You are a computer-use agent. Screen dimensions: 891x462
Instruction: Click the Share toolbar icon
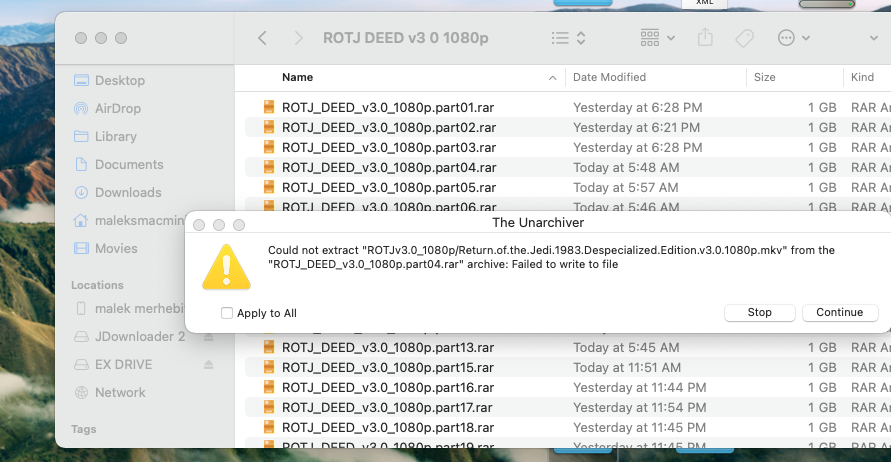pos(705,38)
